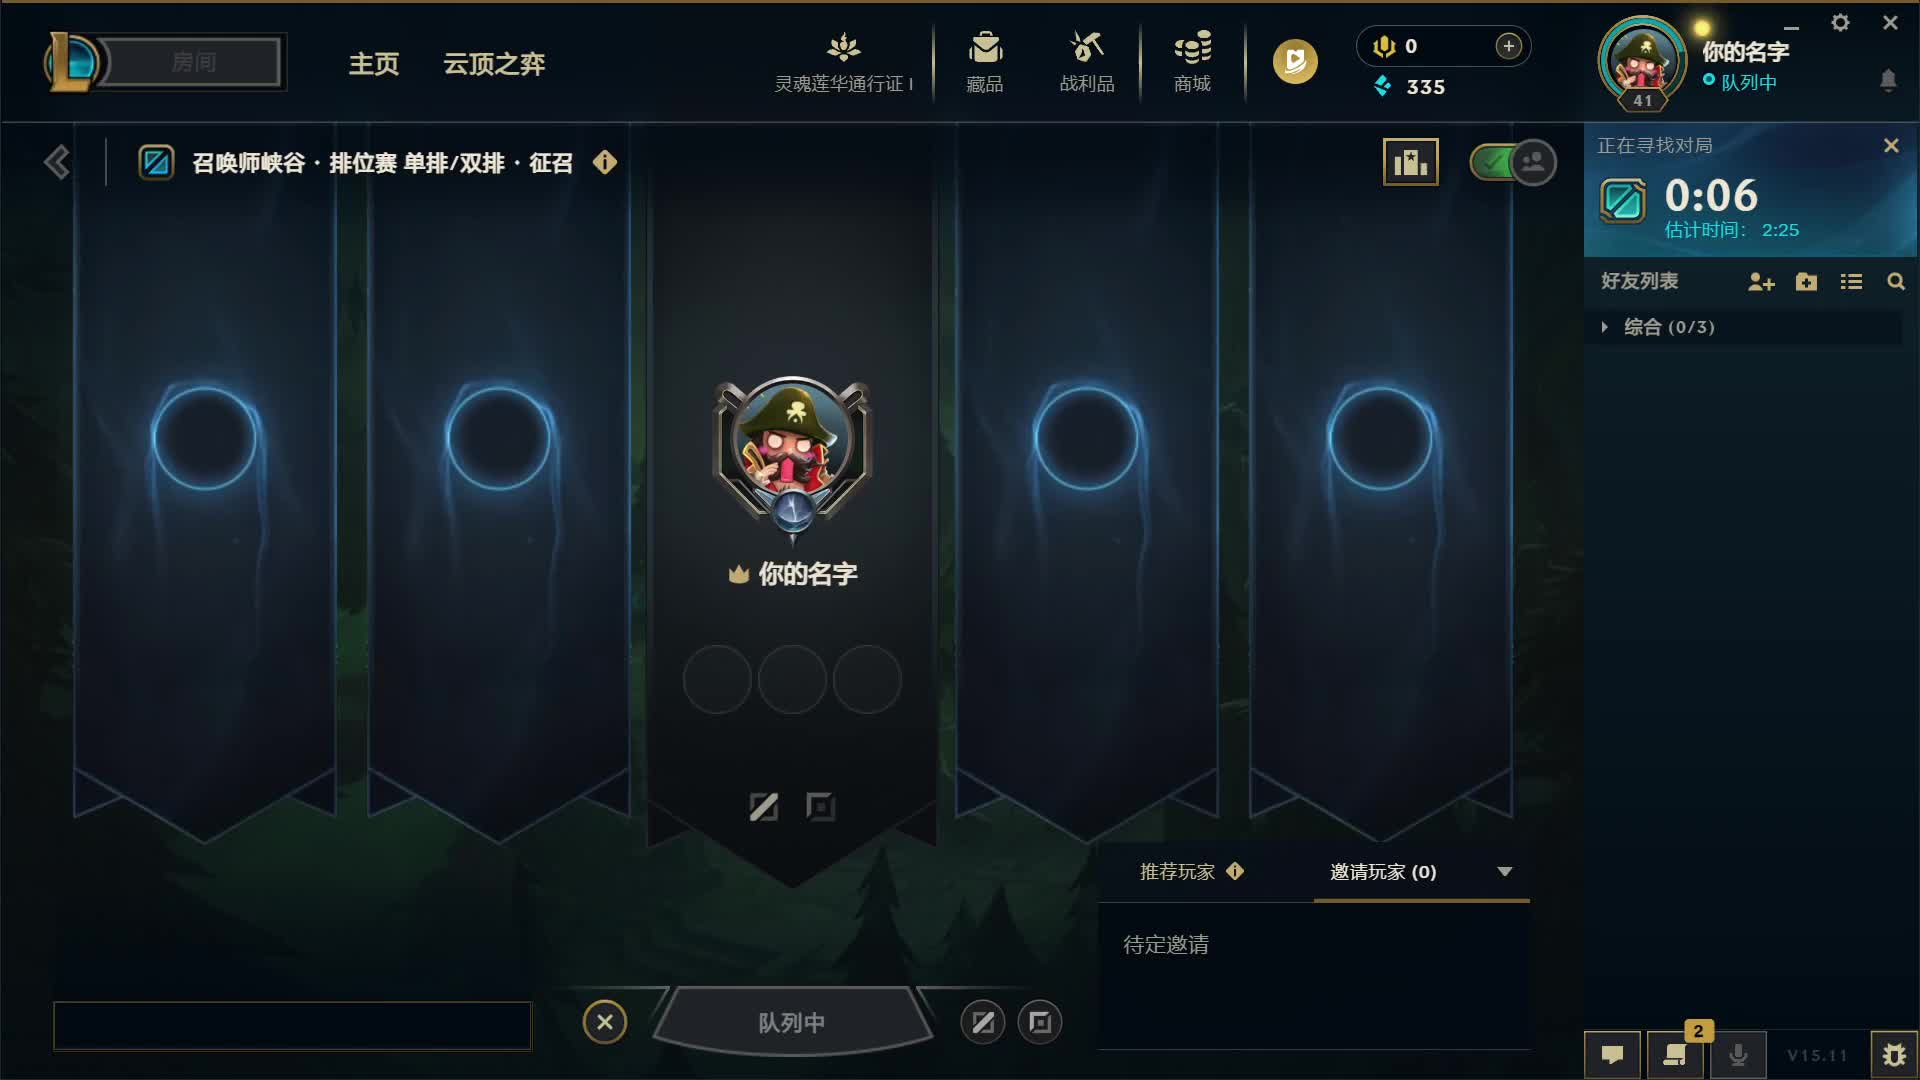Open the leaderboard podium icon

click(1411, 162)
